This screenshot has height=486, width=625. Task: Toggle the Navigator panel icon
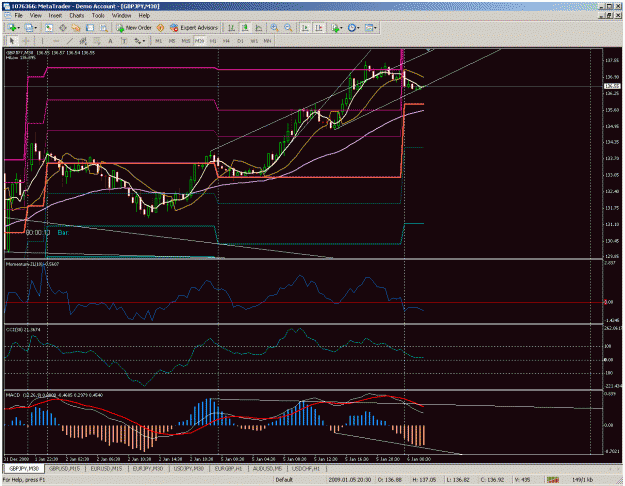click(x=76, y=28)
